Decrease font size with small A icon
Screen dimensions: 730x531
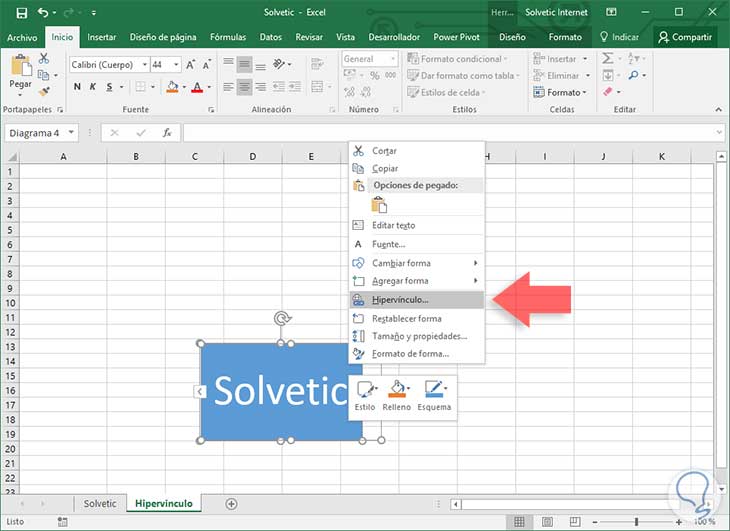pyautogui.click(x=207, y=65)
